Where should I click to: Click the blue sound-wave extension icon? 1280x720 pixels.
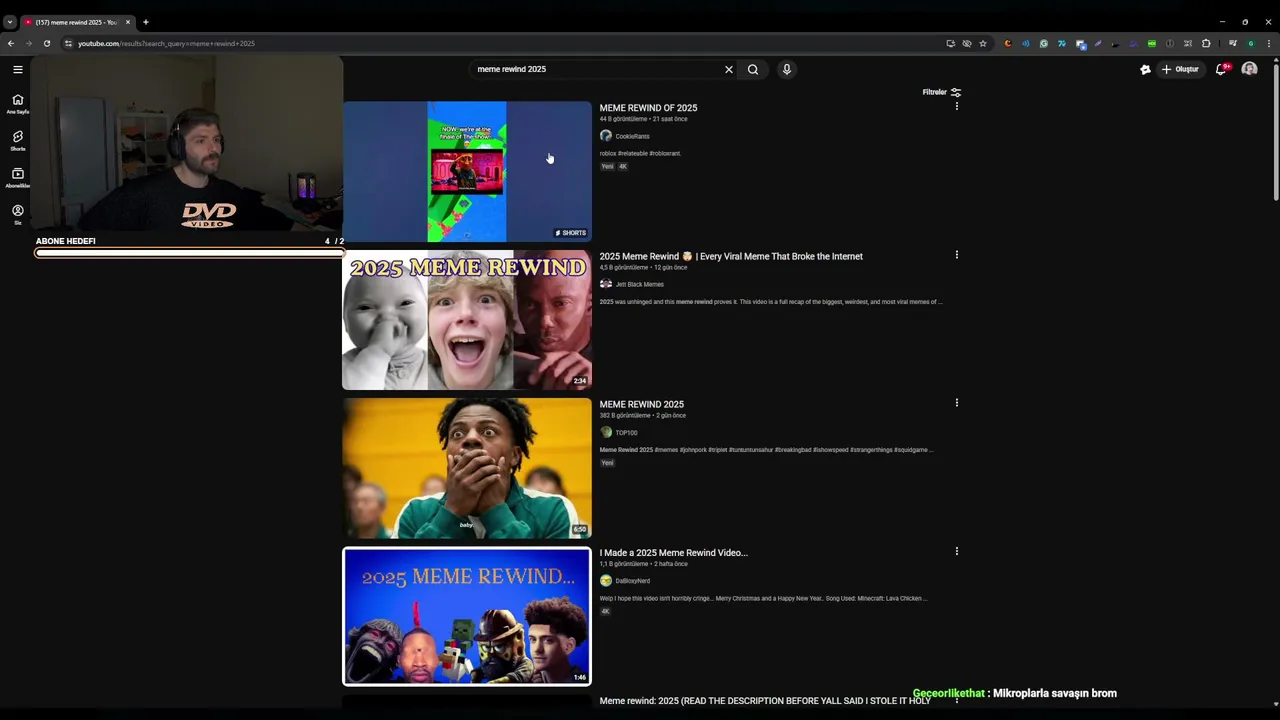1026,43
